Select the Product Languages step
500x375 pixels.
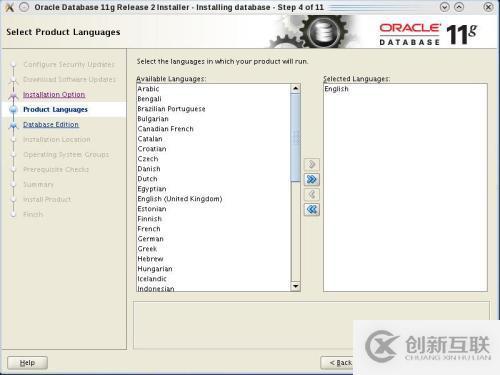pos(55,109)
